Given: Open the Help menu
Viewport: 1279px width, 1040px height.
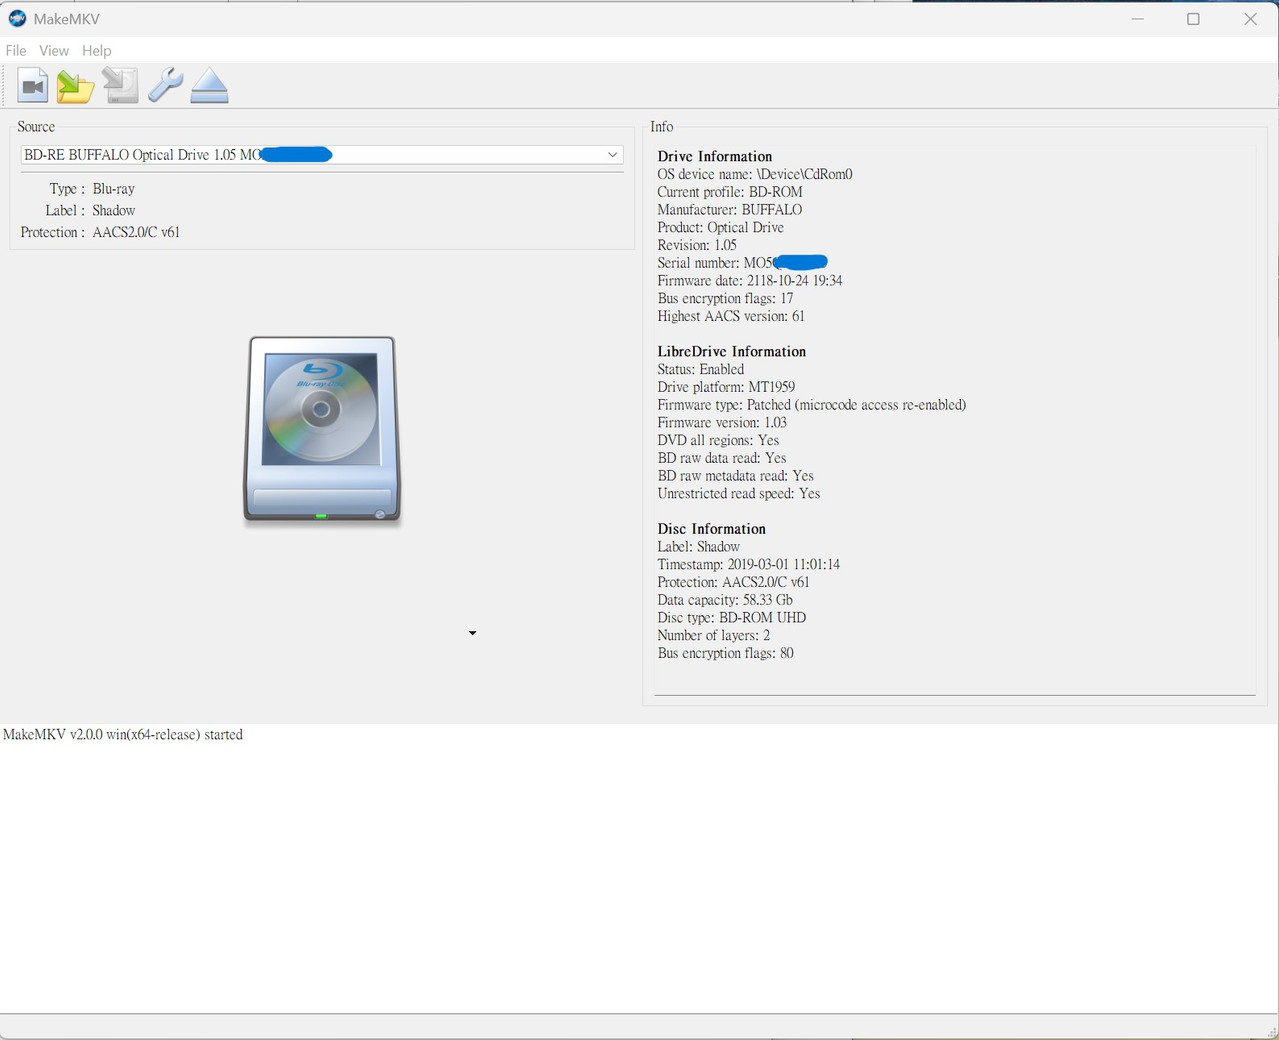Looking at the screenshot, I should click(97, 51).
